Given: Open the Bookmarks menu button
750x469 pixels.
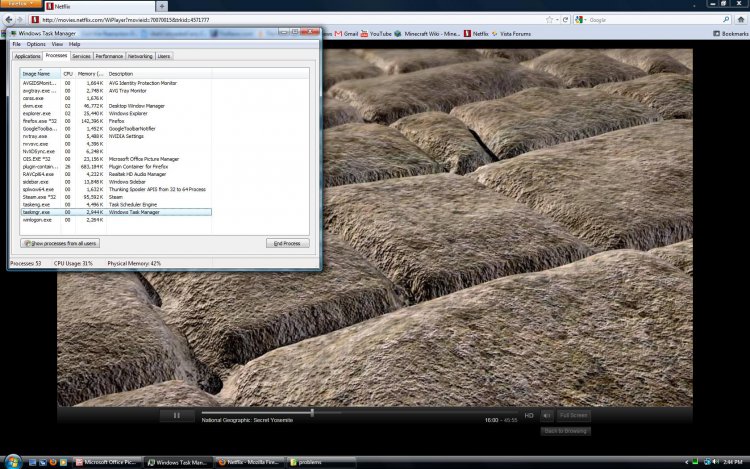Looking at the screenshot, I should (x=730, y=33).
